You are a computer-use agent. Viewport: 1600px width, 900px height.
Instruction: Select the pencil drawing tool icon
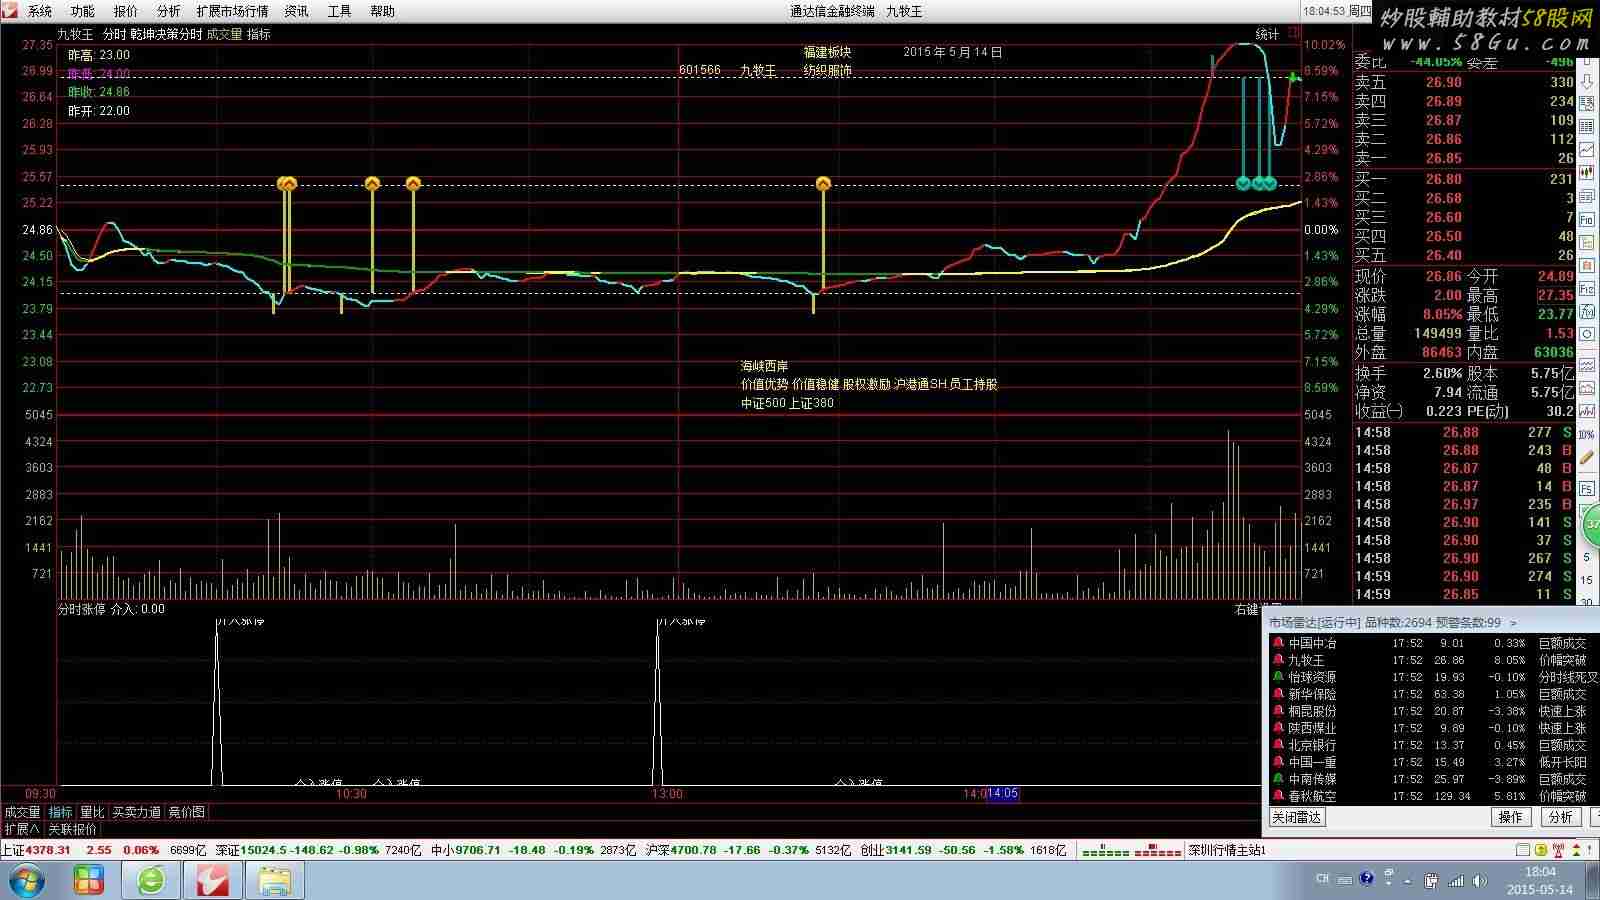(x=1586, y=455)
